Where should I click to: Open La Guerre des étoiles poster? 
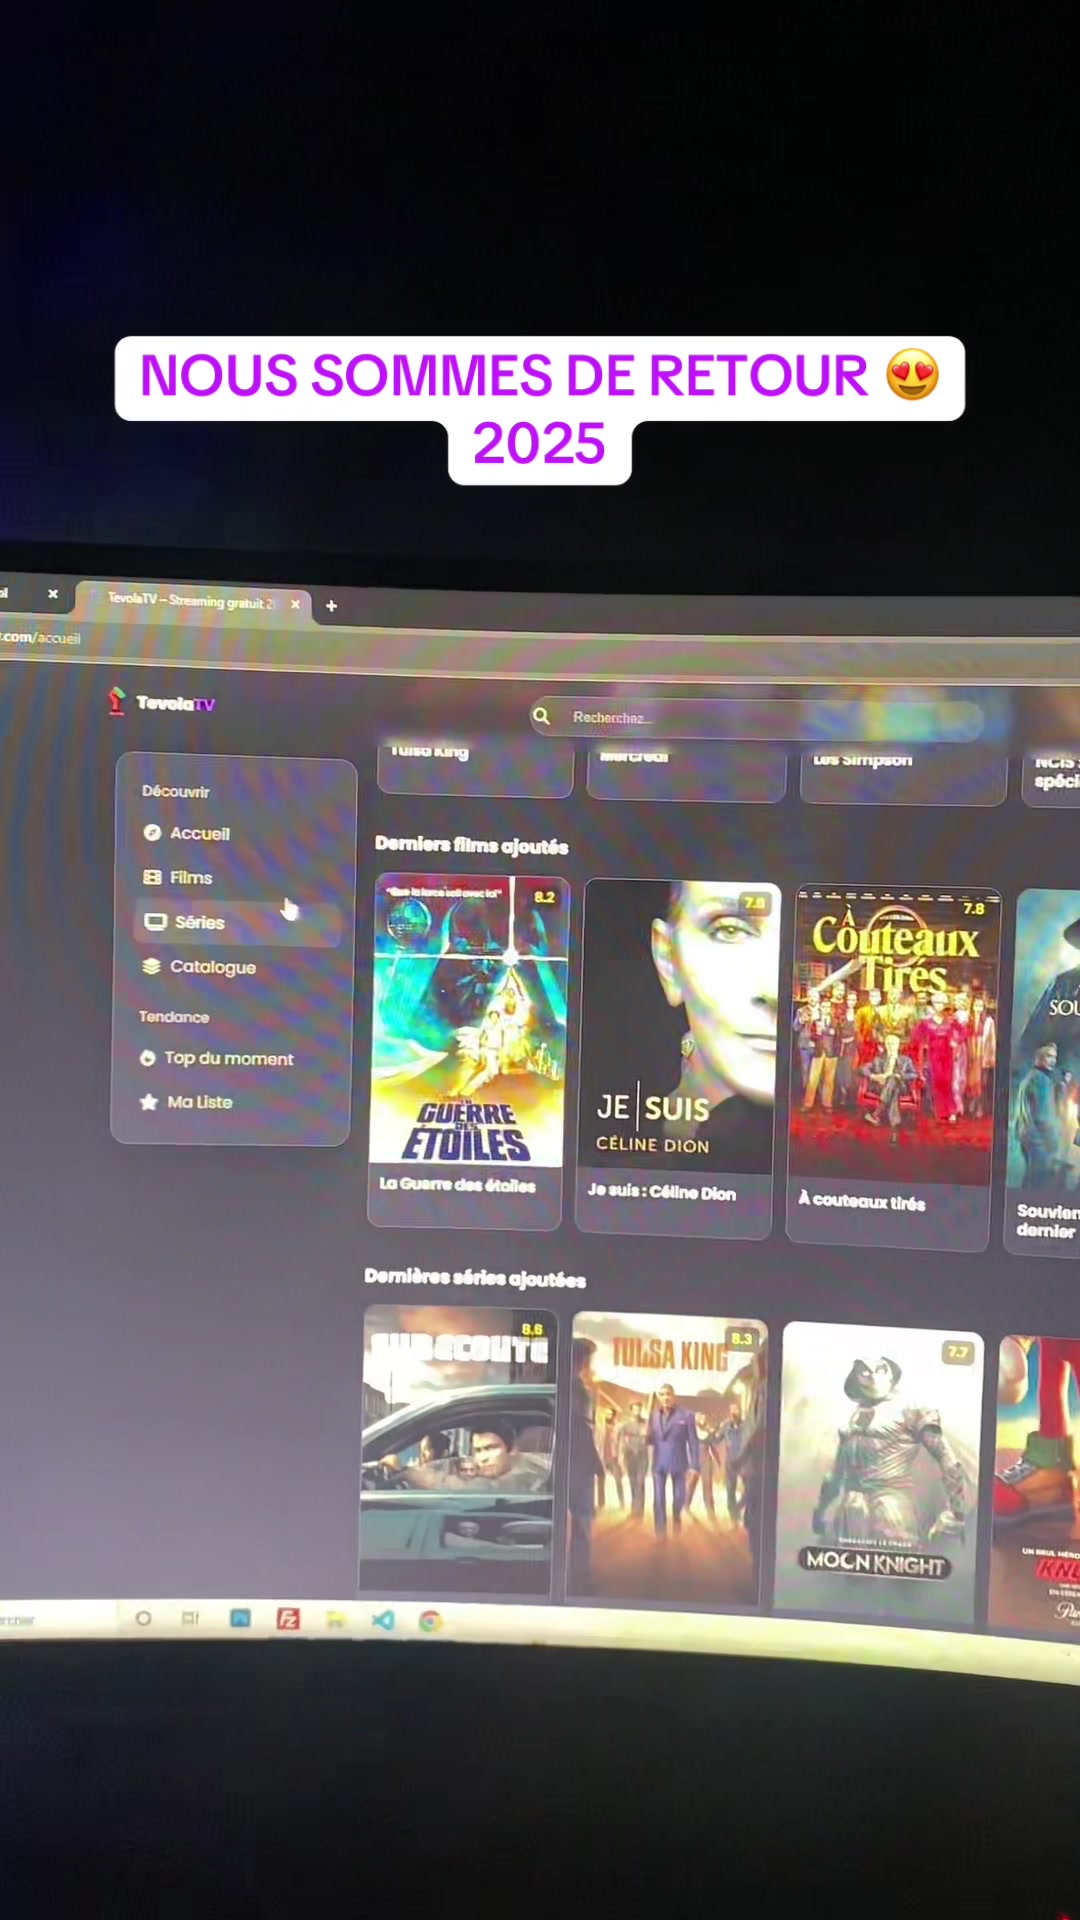pyautogui.click(x=469, y=1020)
